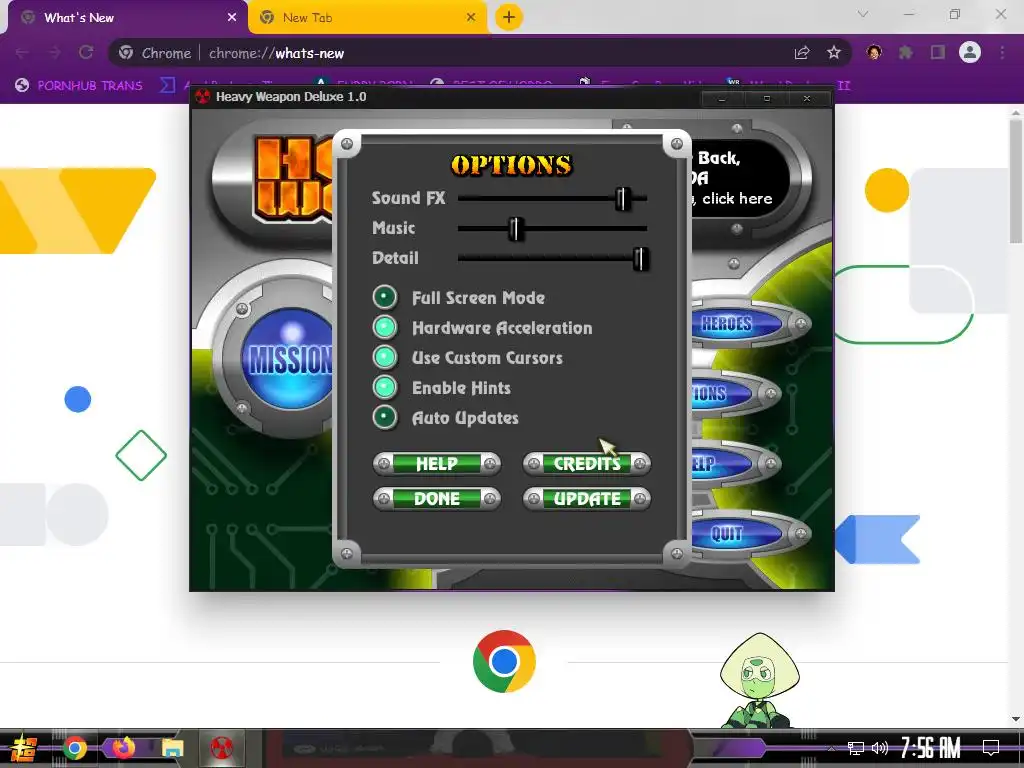
Task: Open HELP from the options dialog
Action: click(x=437, y=464)
